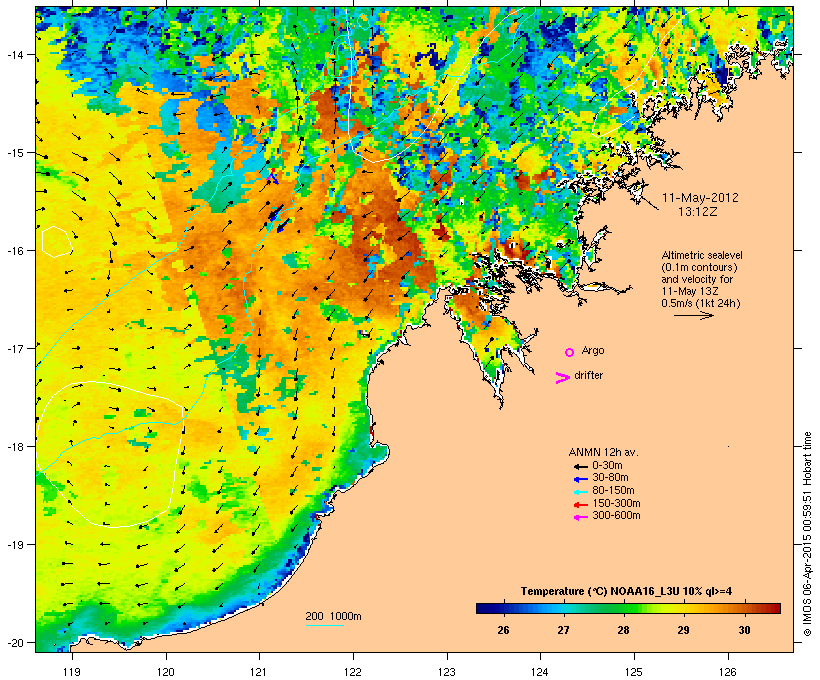Click the 'Altimetric sealevel' caption text
Image resolution: width=820 pixels, height=680 pixels.
coord(702,255)
